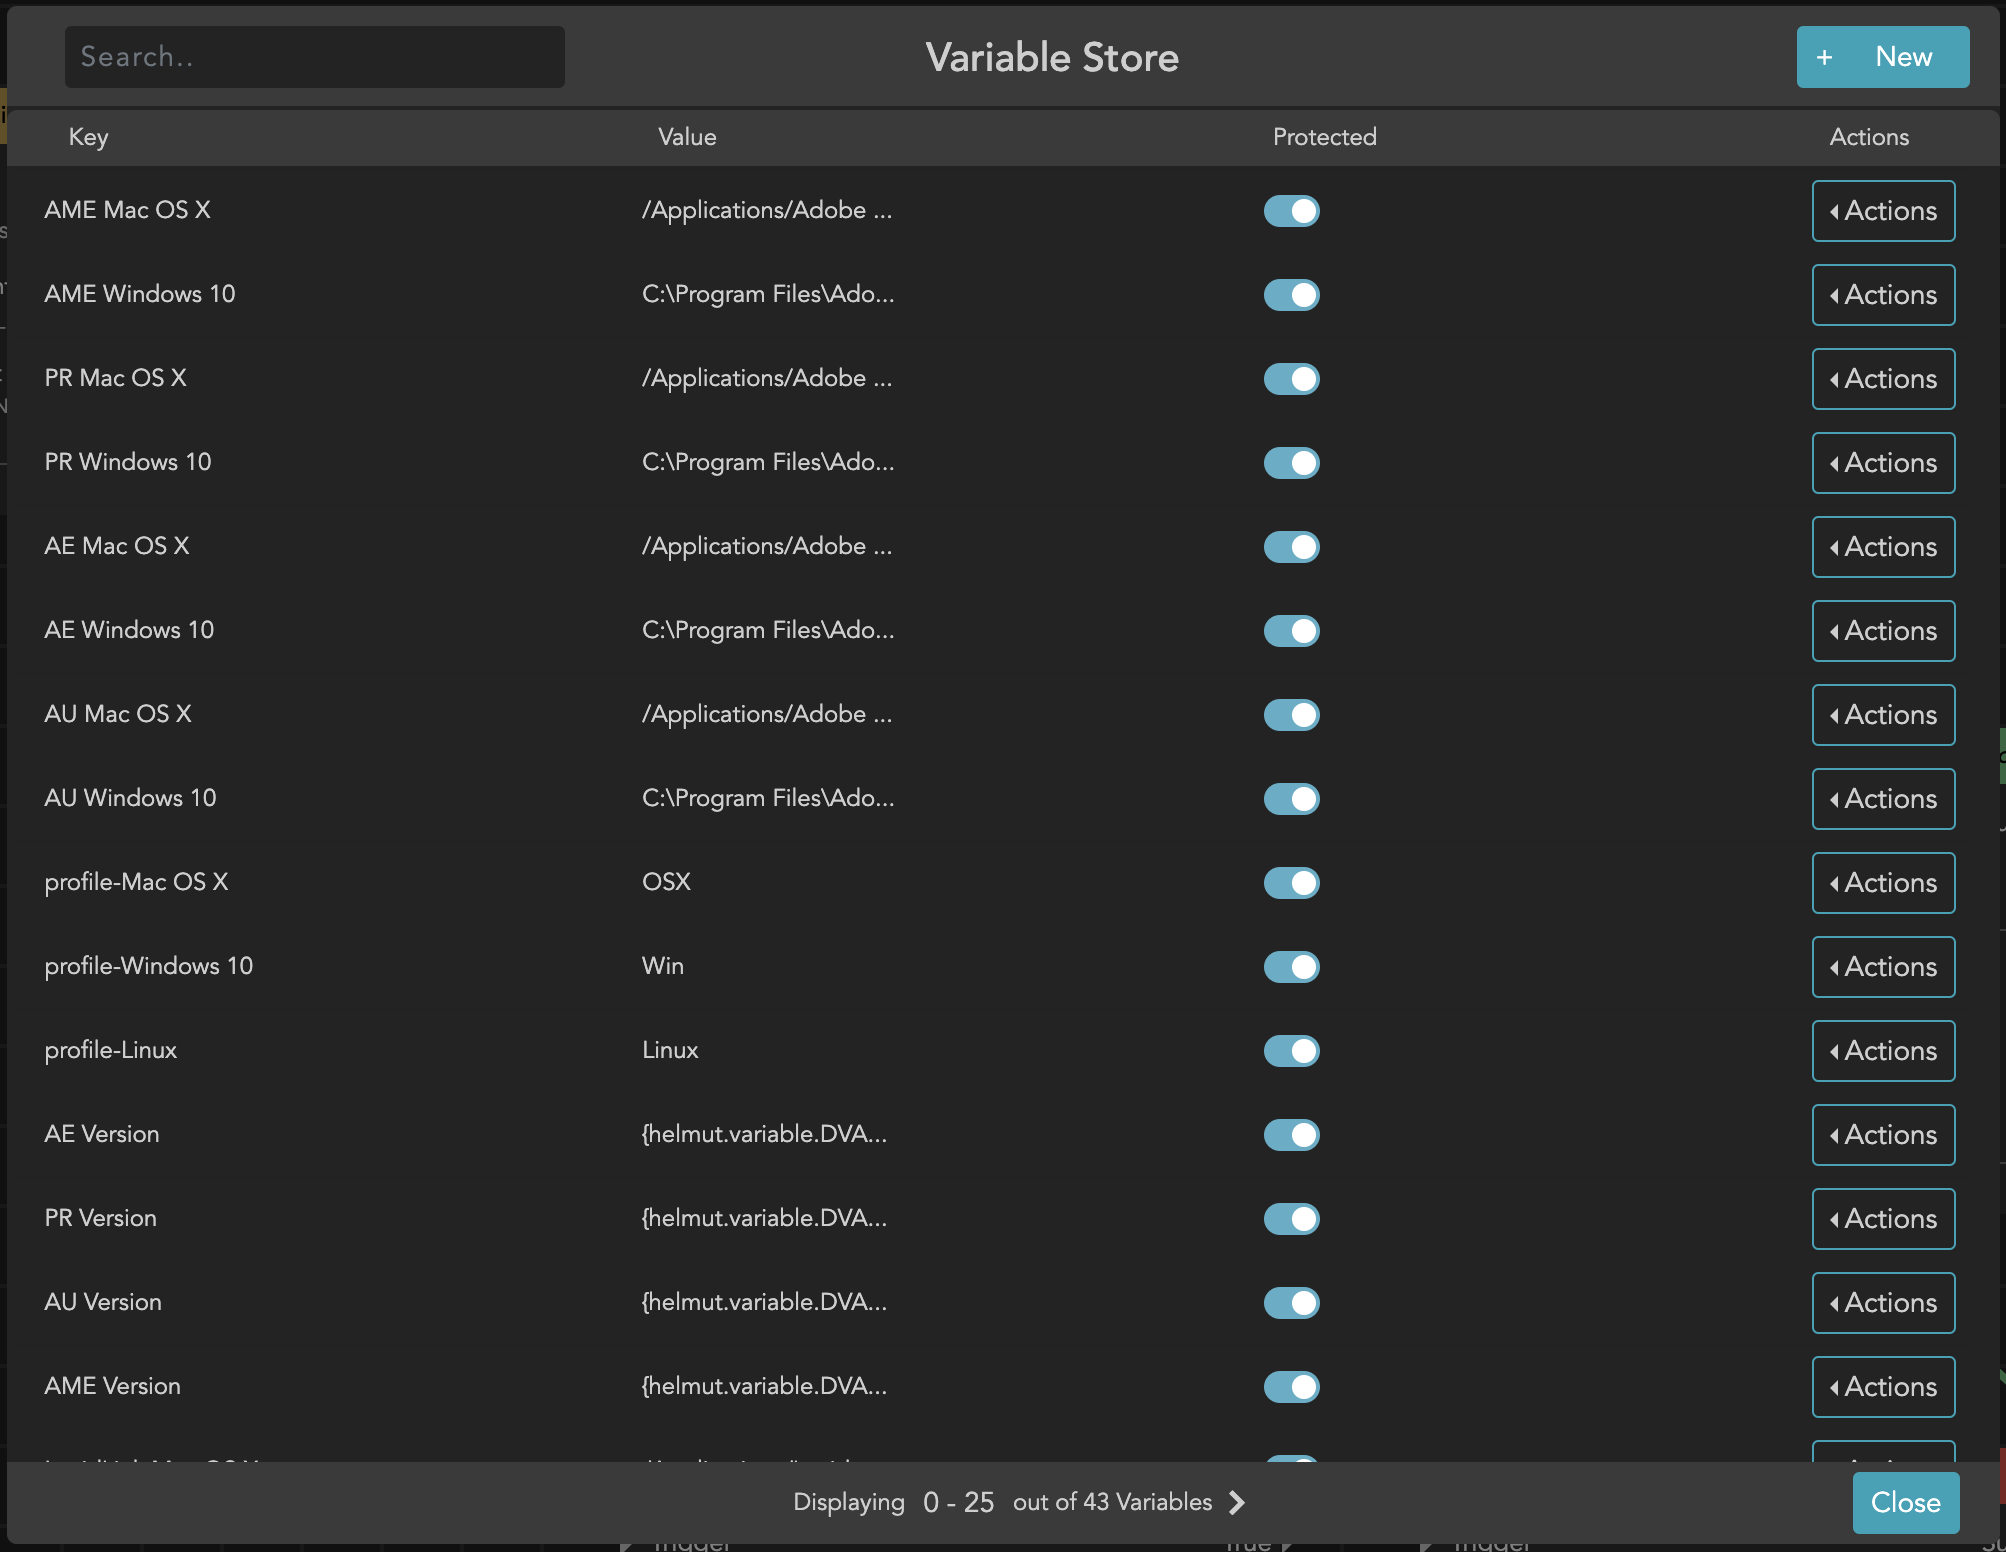The height and width of the screenshot is (1552, 2006).
Task: Expand Actions for profile-Linux variable
Action: (x=1881, y=1051)
